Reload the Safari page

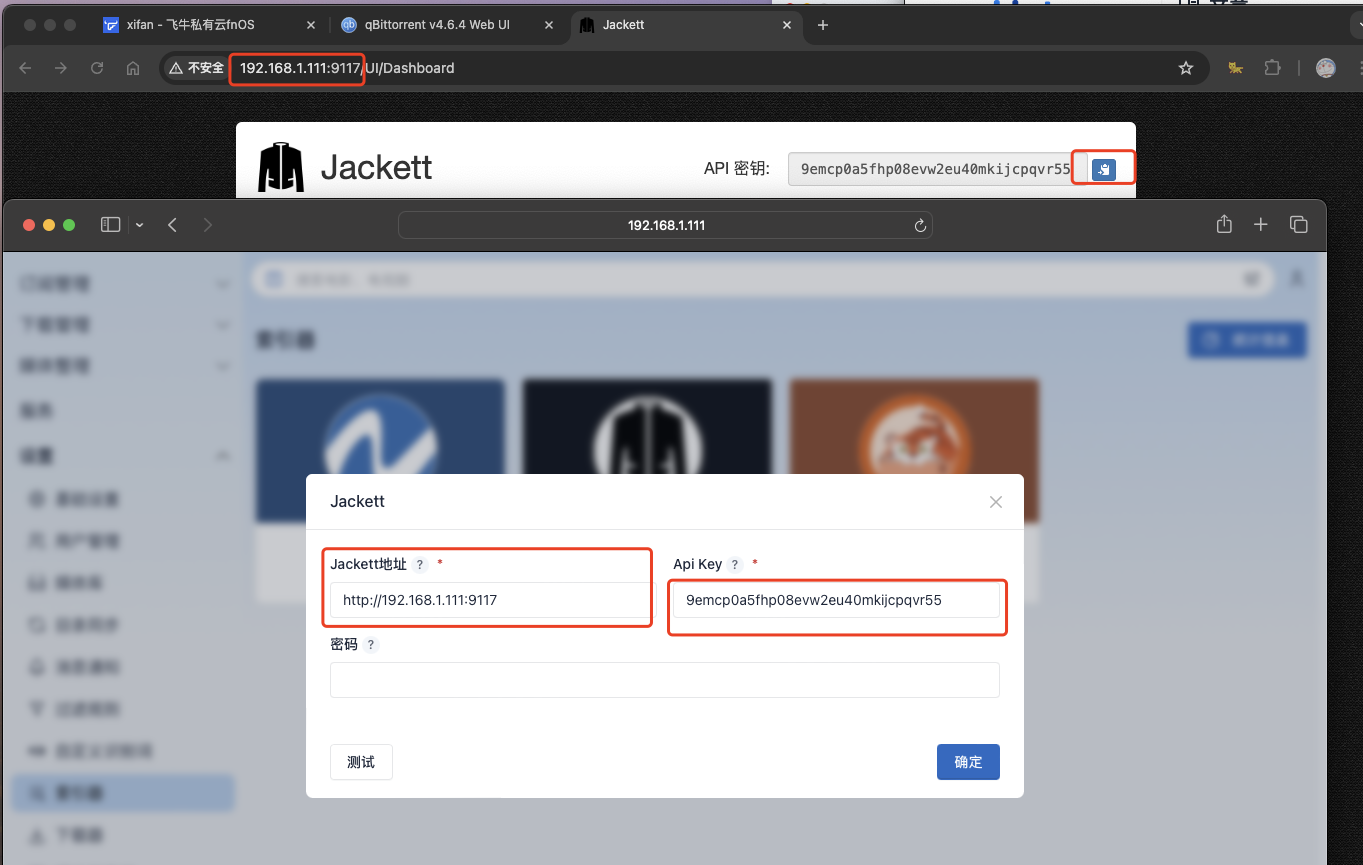[920, 226]
